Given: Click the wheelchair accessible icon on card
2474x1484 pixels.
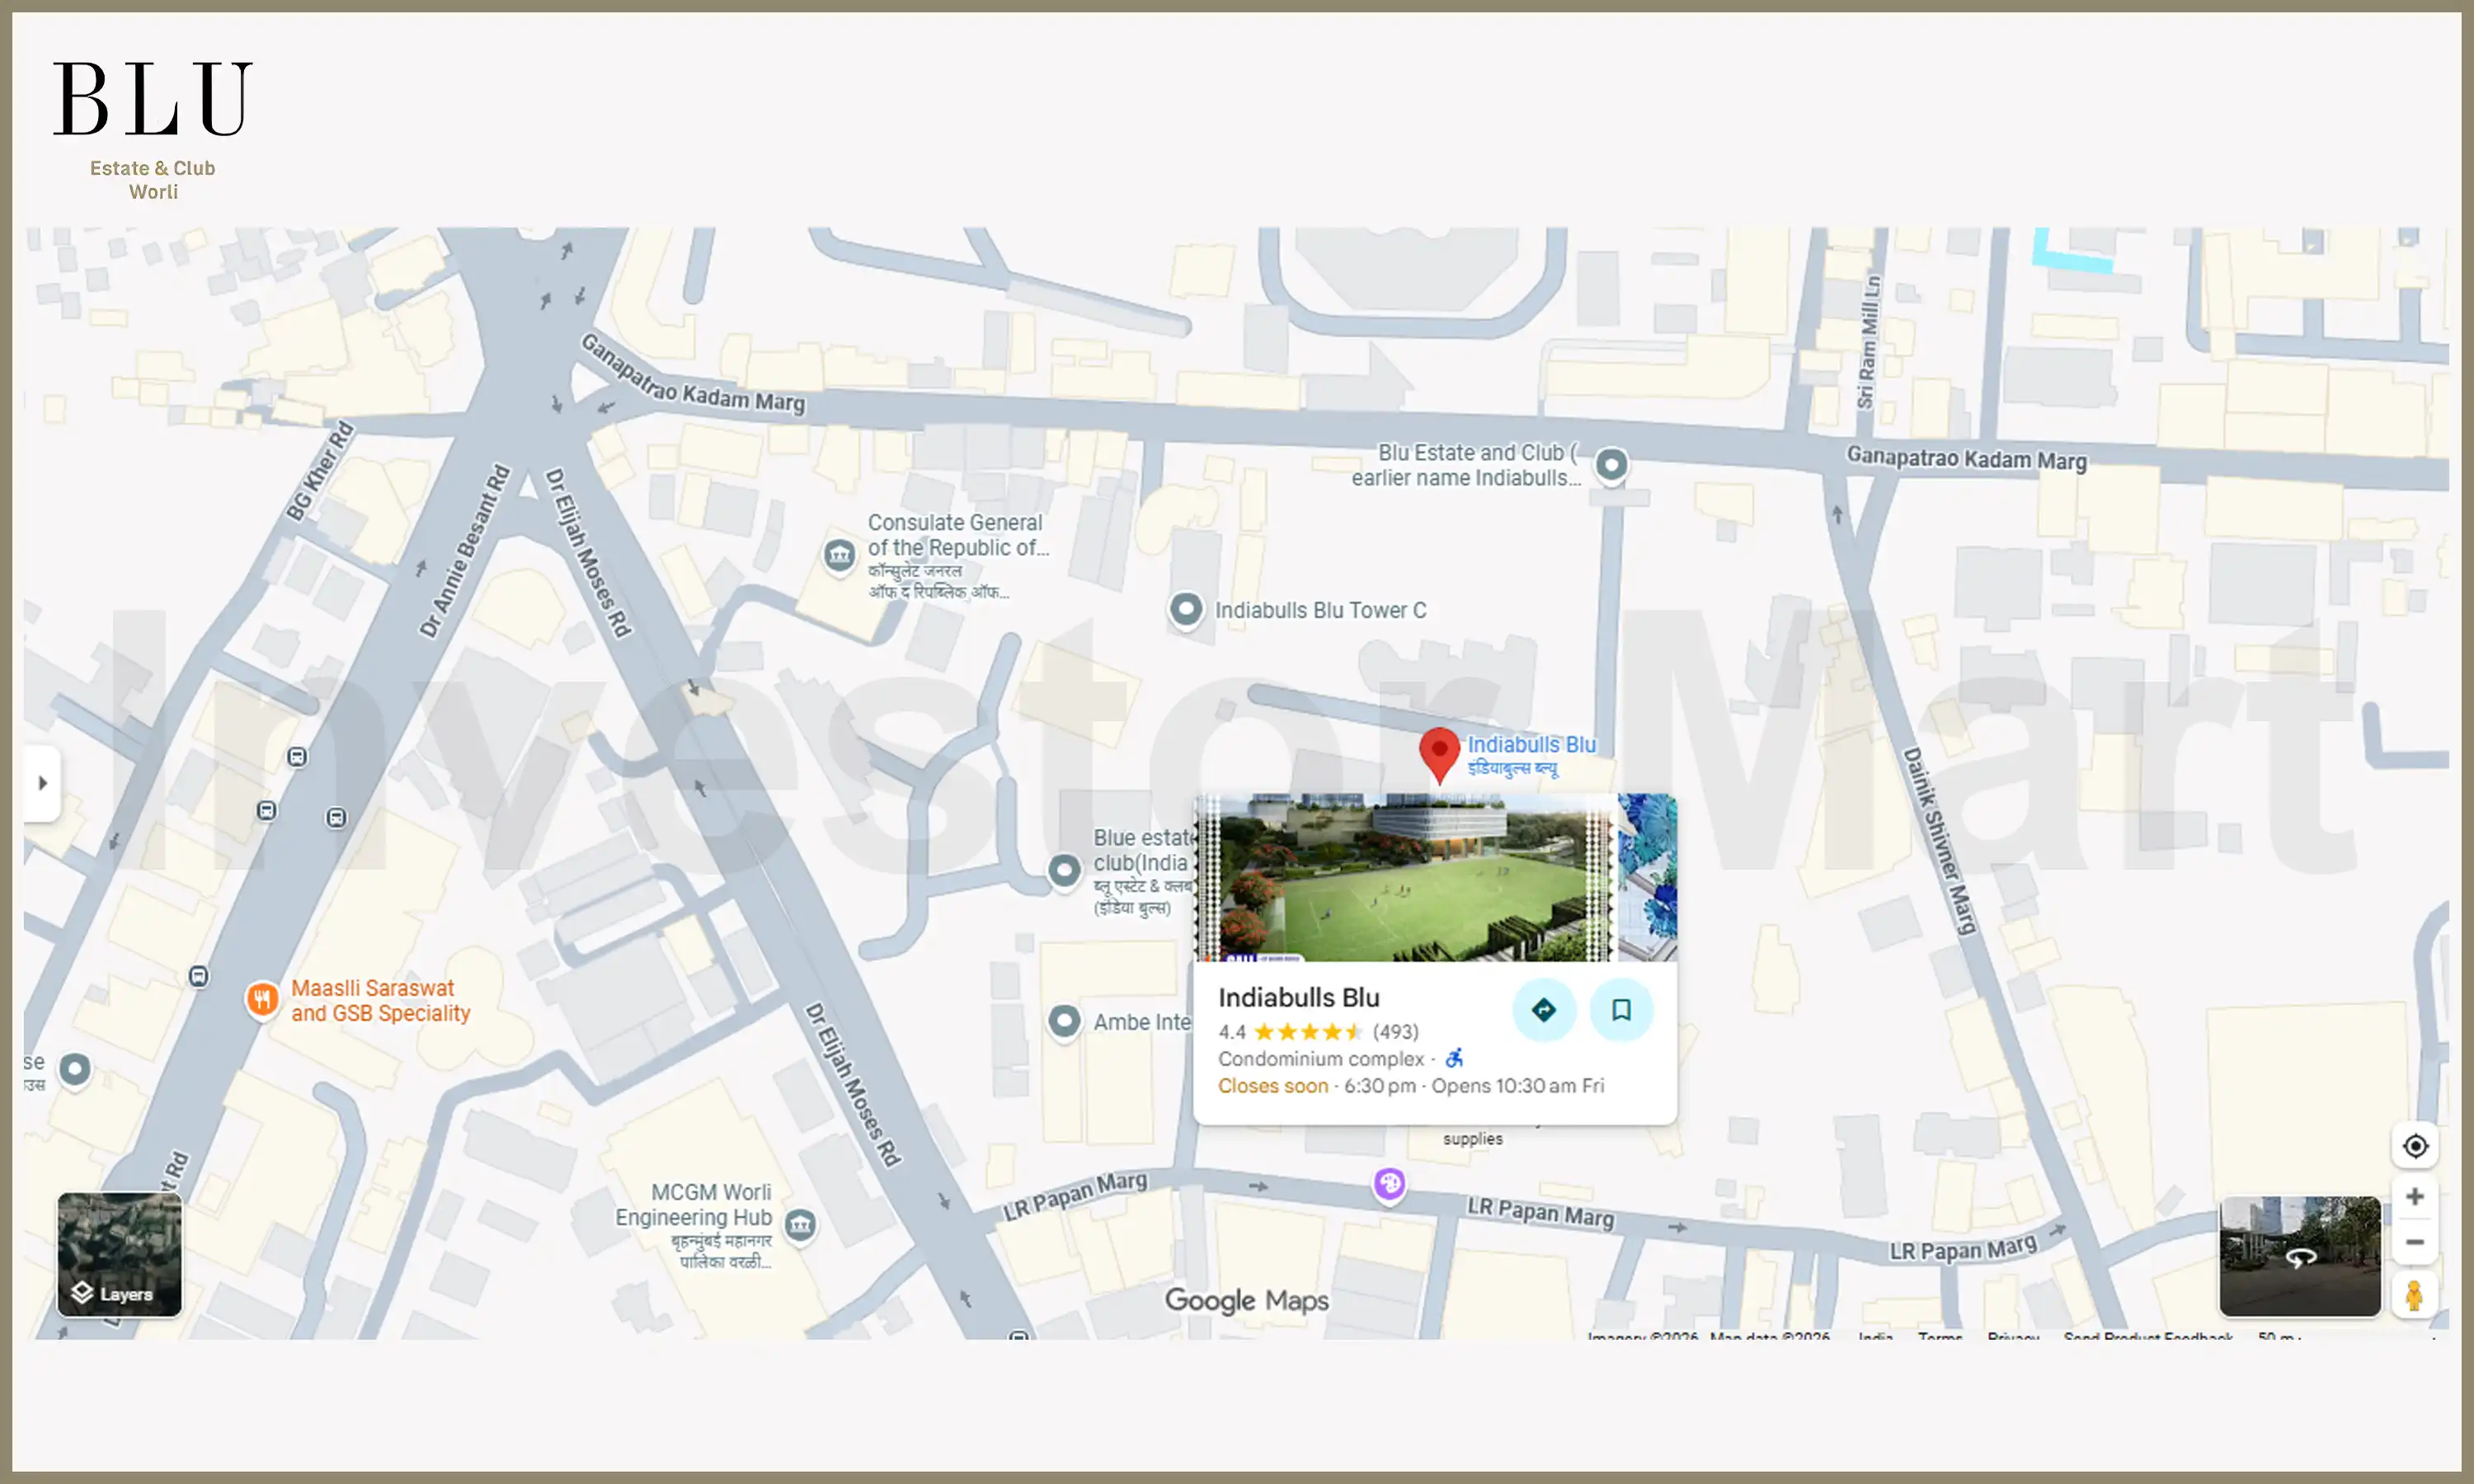Looking at the screenshot, I should [x=1455, y=1058].
